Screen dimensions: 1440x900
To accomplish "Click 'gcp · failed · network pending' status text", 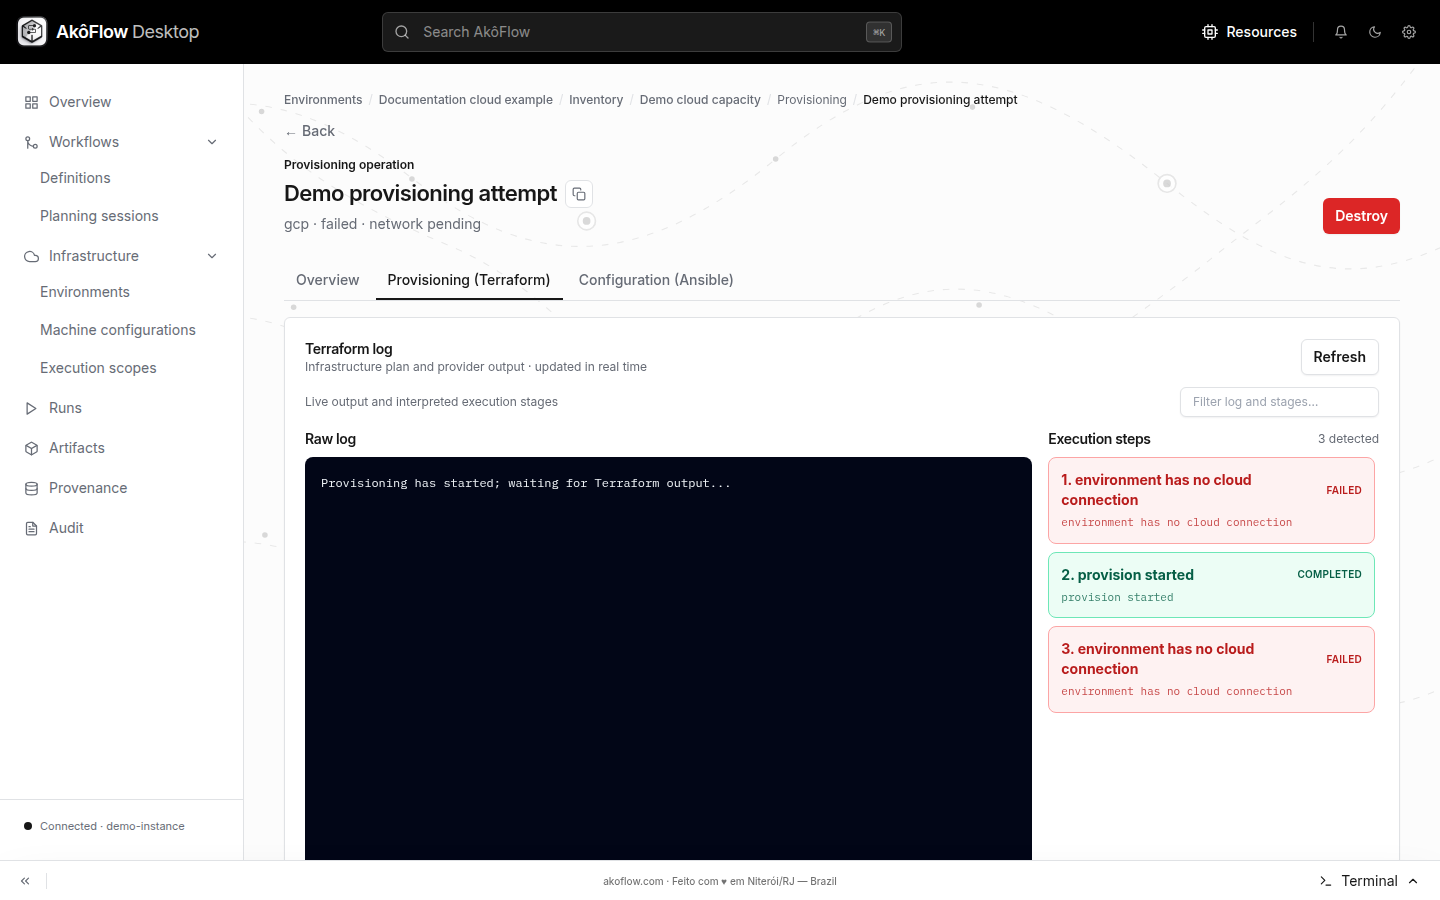I will pos(382,224).
